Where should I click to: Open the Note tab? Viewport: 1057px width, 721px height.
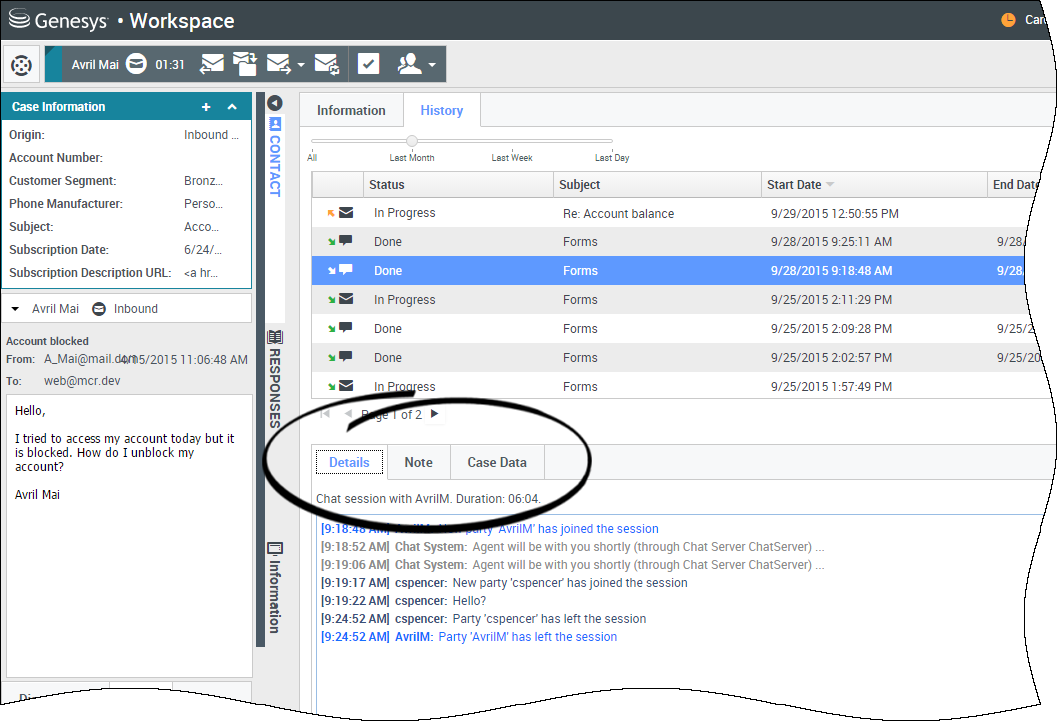click(x=418, y=462)
